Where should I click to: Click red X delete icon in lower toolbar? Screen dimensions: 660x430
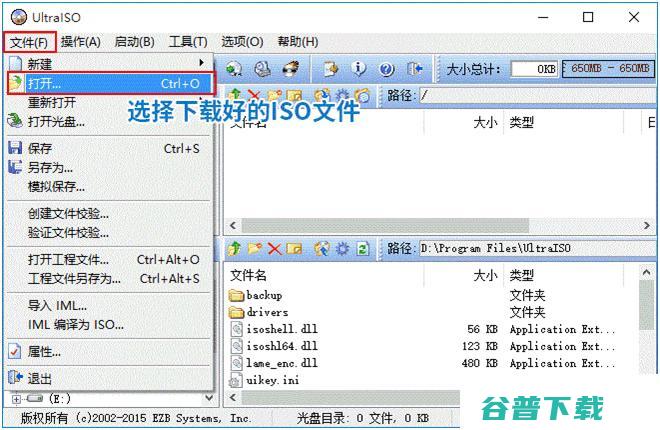[x=274, y=249]
